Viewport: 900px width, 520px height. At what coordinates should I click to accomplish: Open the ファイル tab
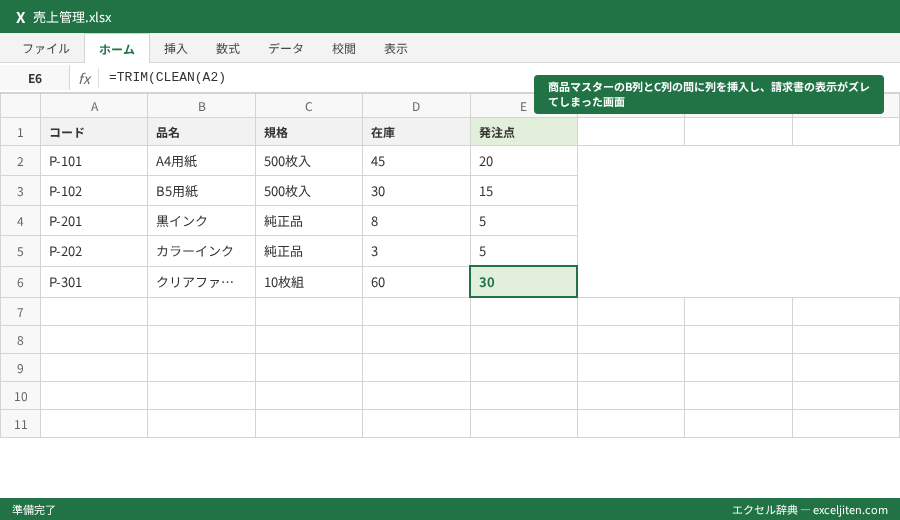tap(46, 49)
